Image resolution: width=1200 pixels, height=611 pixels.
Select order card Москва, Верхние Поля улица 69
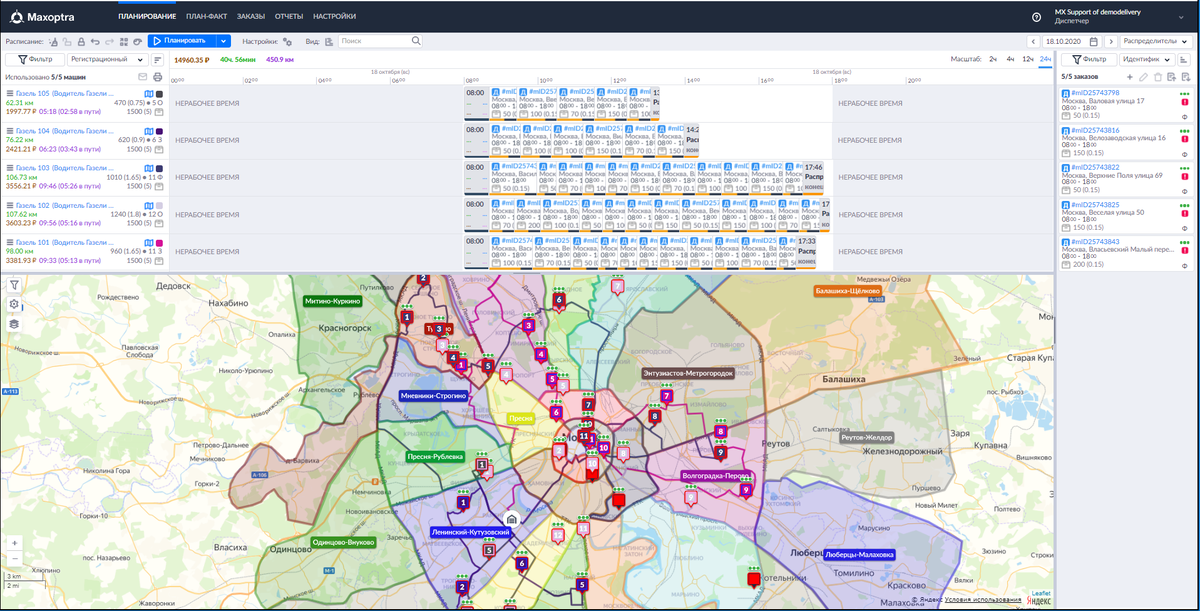pyautogui.click(x=1124, y=180)
